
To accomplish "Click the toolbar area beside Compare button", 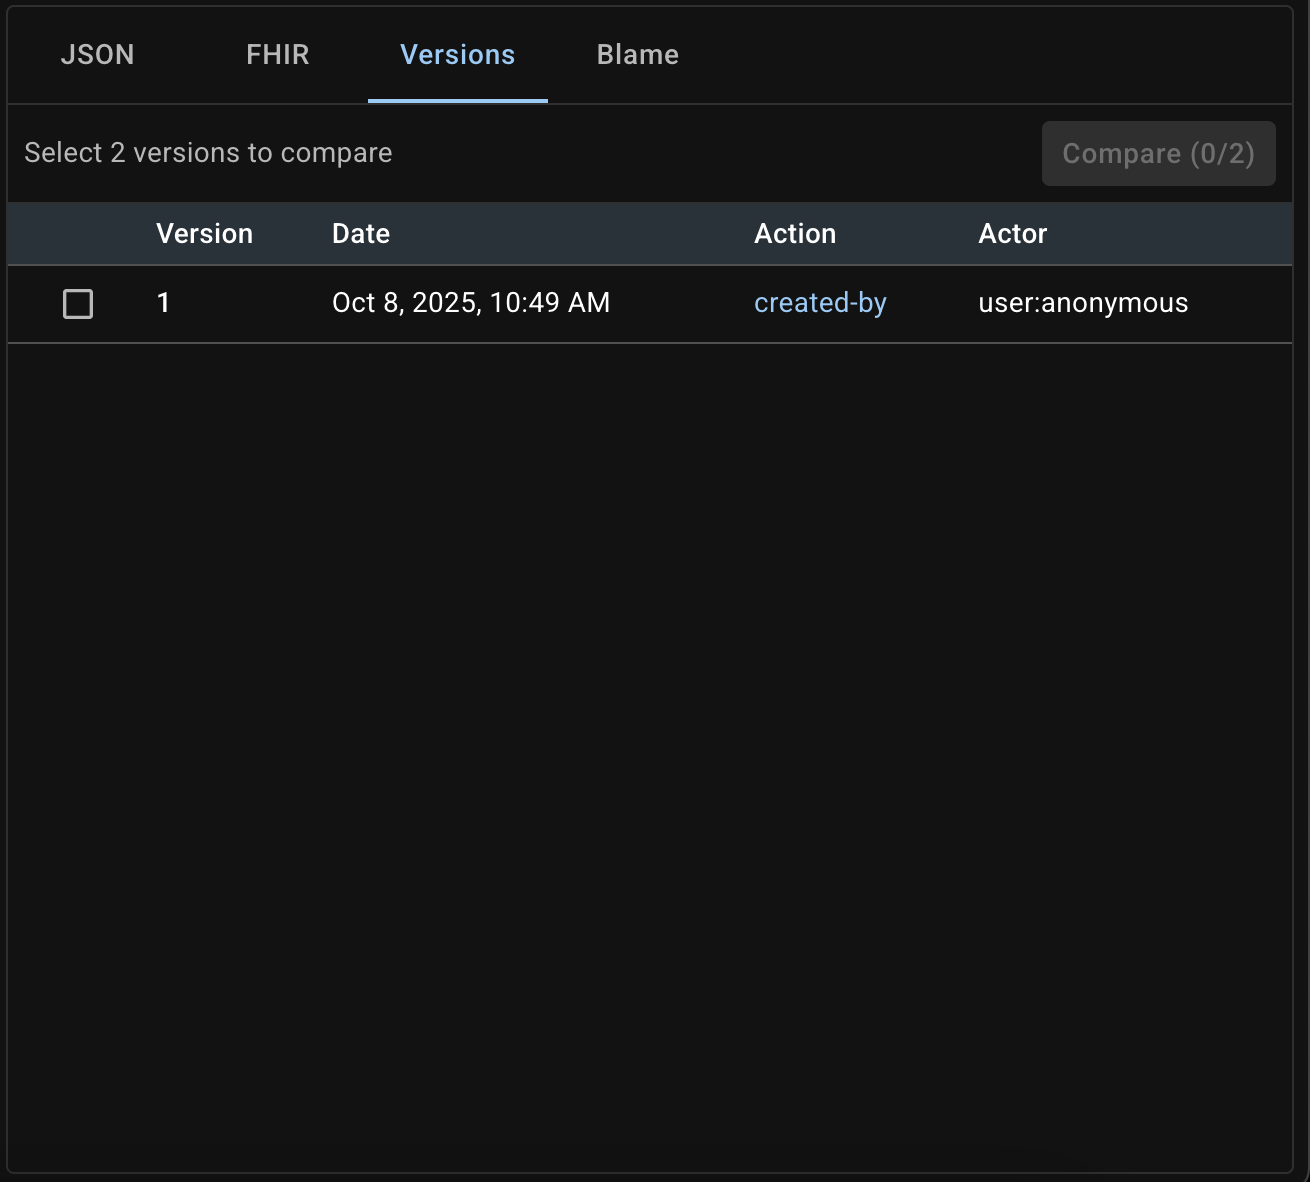I will [700, 153].
